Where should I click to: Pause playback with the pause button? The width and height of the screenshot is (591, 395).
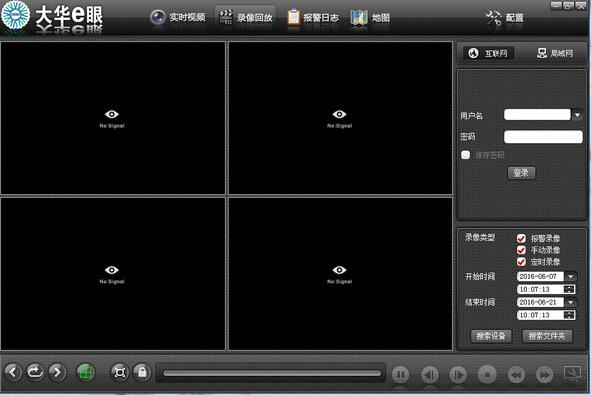point(400,375)
